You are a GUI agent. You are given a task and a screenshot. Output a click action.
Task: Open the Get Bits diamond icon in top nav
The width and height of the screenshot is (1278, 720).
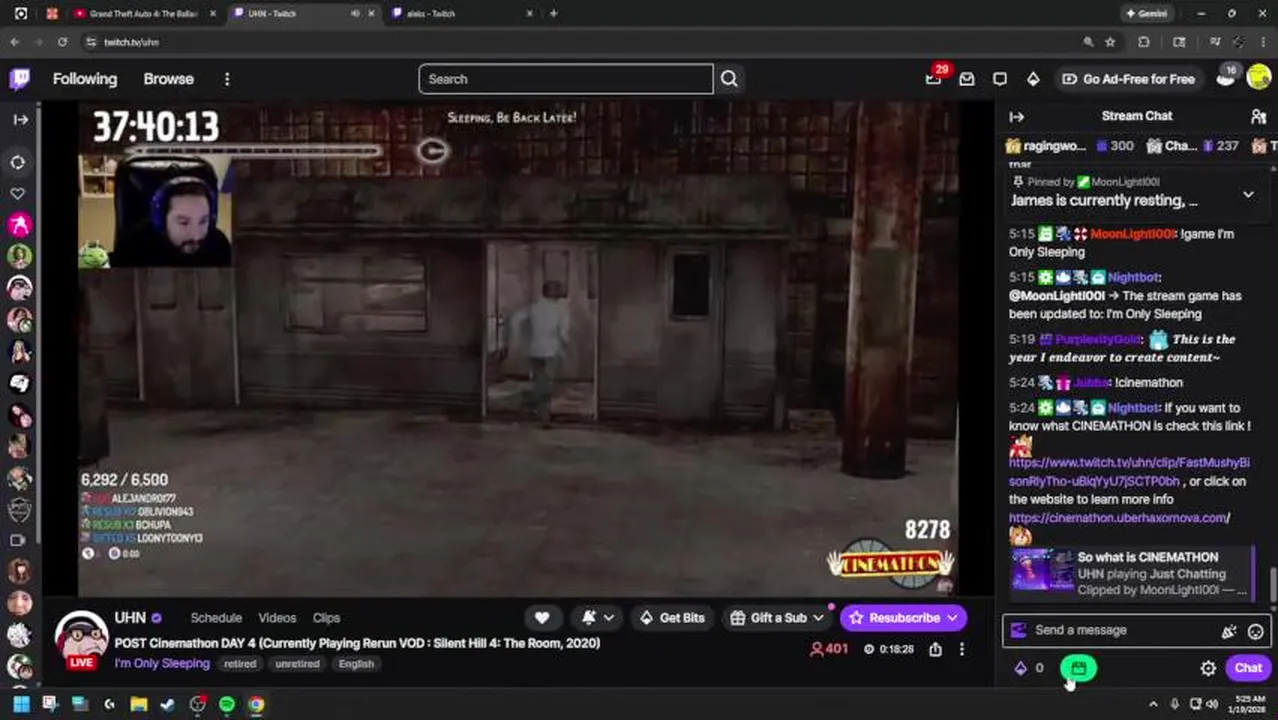pyautogui.click(x=1033, y=79)
